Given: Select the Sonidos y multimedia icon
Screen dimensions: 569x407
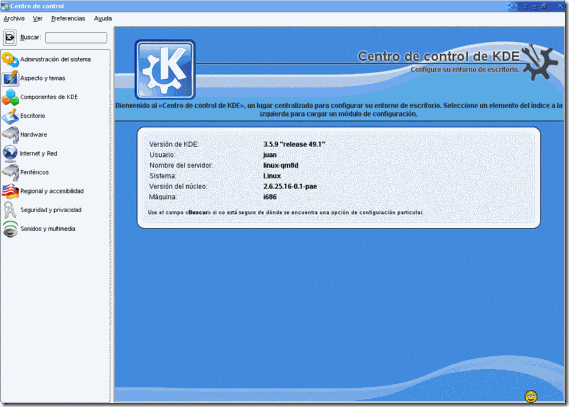Looking at the screenshot, I should click(x=10, y=229).
